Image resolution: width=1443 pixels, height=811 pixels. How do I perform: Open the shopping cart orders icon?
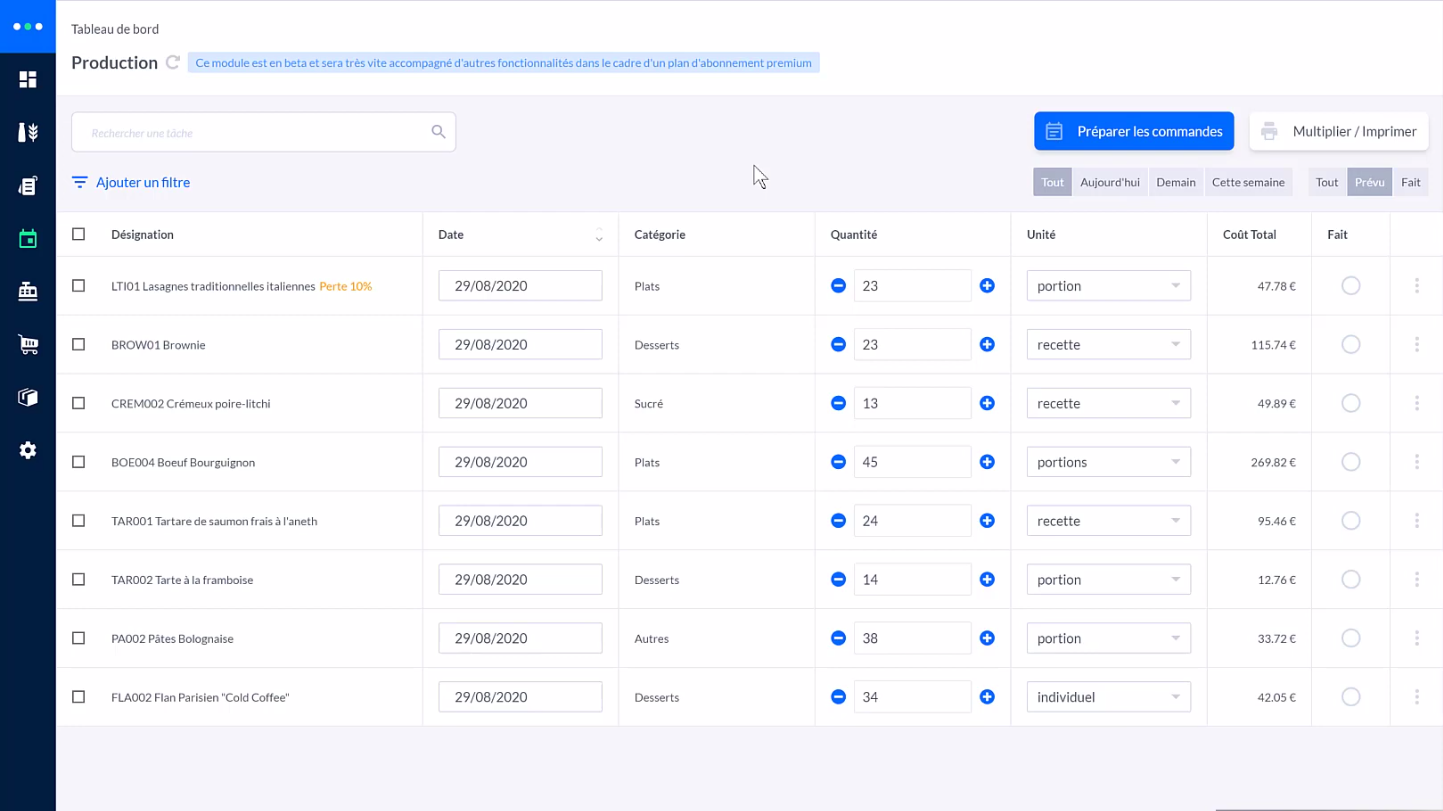pyautogui.click(x=27, y=344)
